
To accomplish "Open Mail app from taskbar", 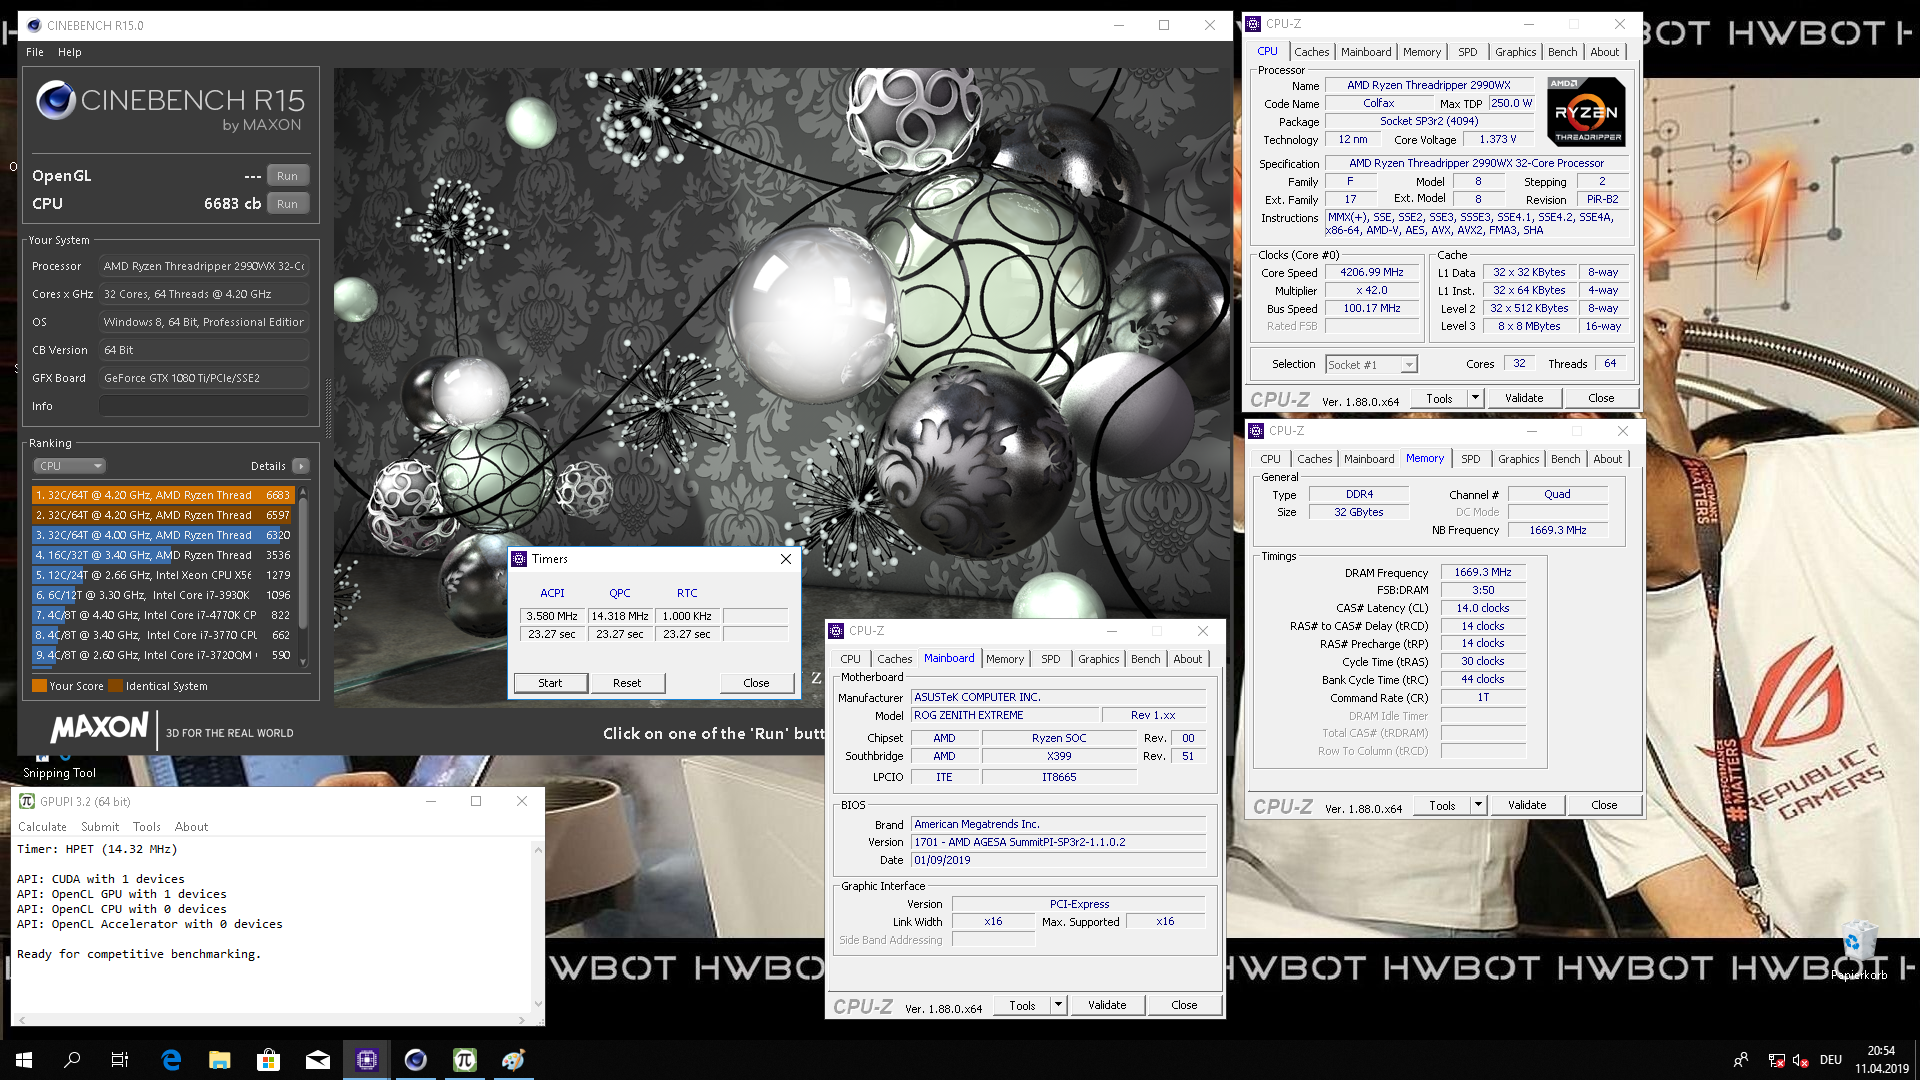I will click(x=318, y=1060).
